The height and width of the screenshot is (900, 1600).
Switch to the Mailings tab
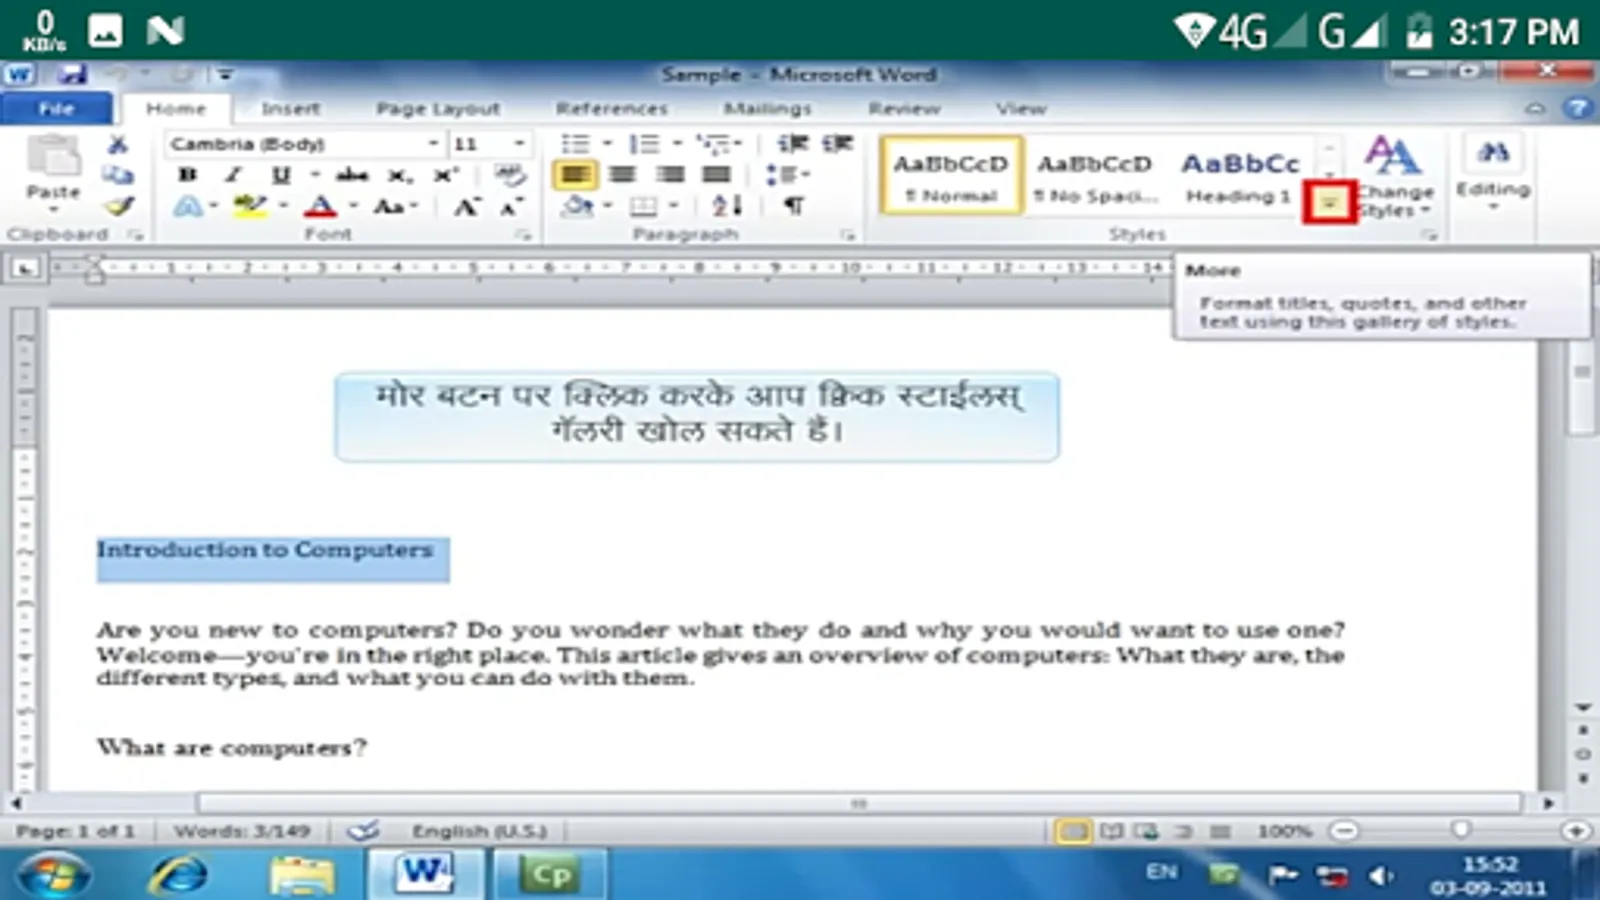tap(767, 108)
